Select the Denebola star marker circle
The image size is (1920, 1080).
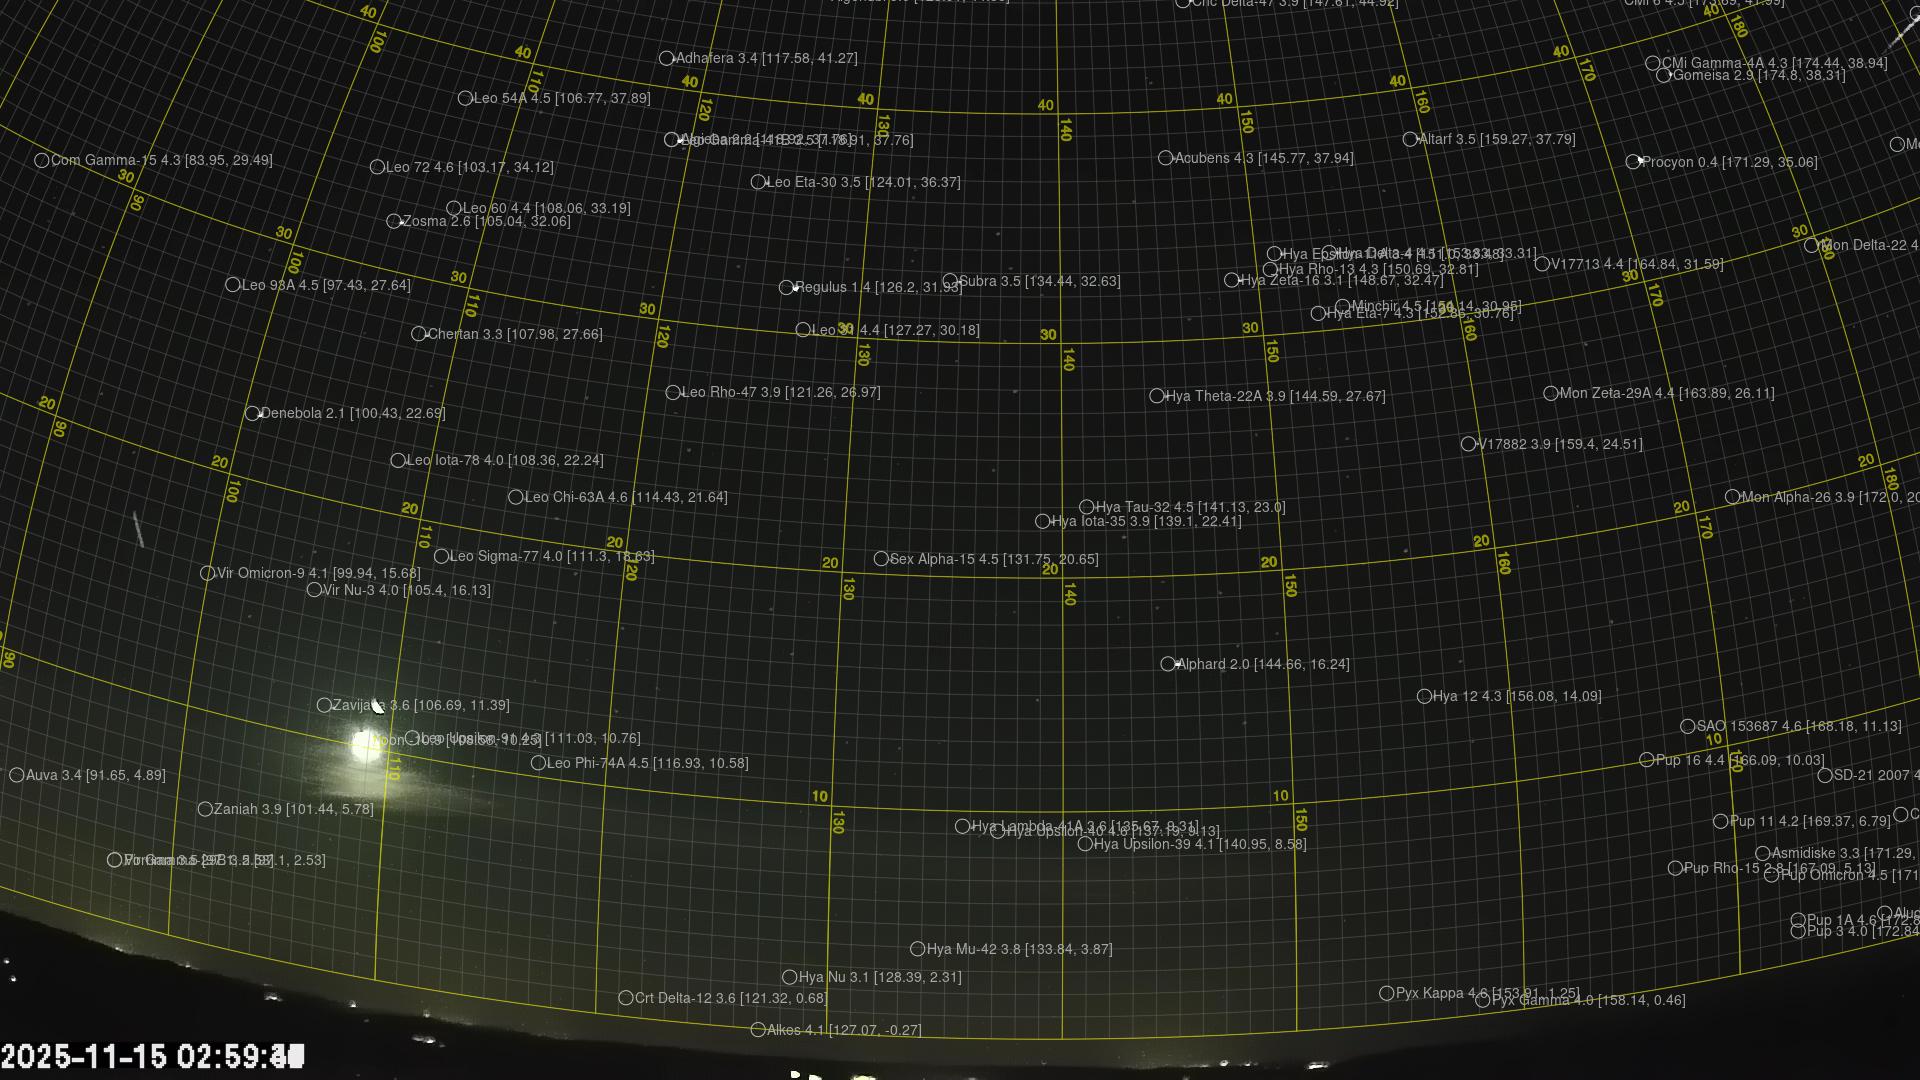click(x=253, y=413)
